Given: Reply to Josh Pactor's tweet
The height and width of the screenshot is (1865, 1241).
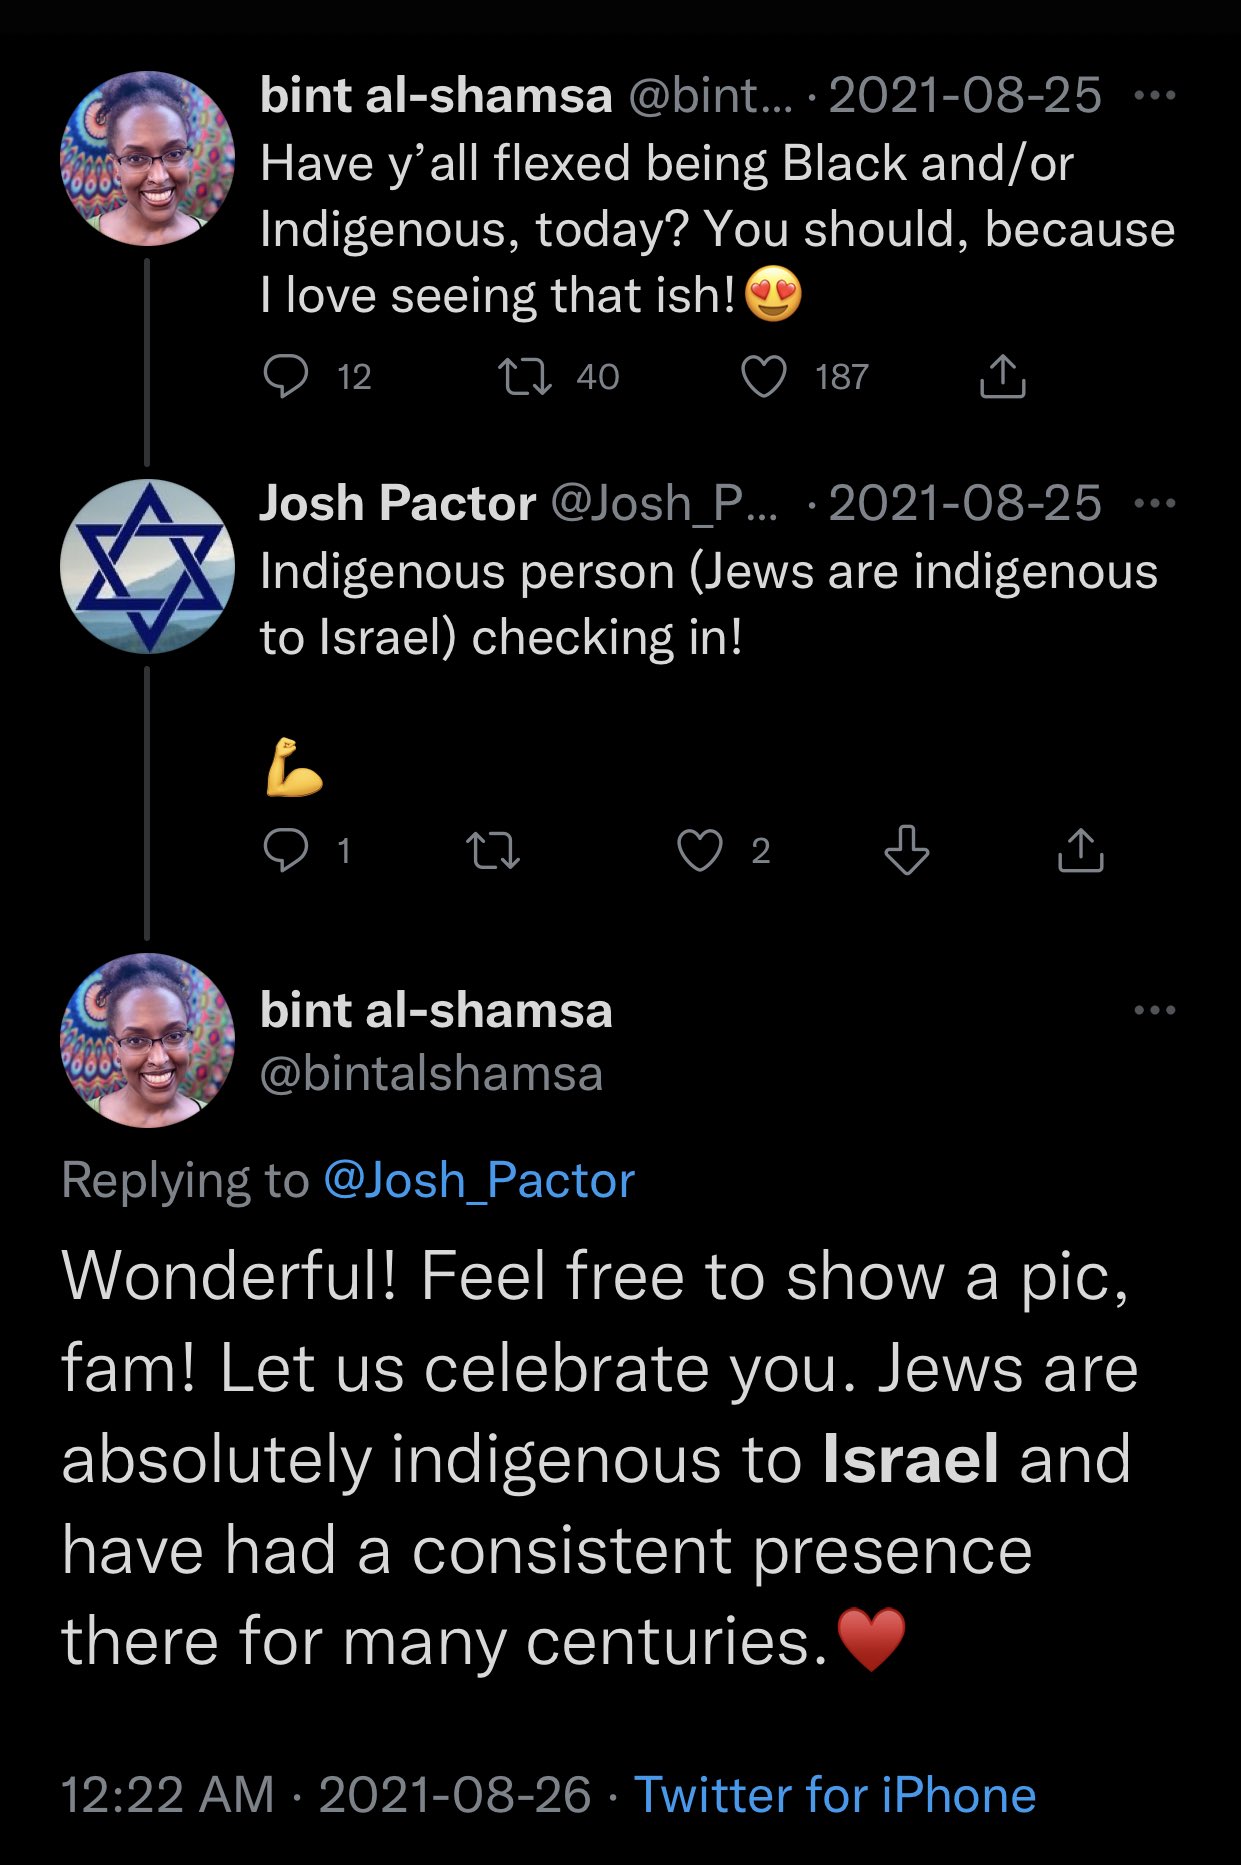Looking at the screenshot, I should (x=286, y=851).
